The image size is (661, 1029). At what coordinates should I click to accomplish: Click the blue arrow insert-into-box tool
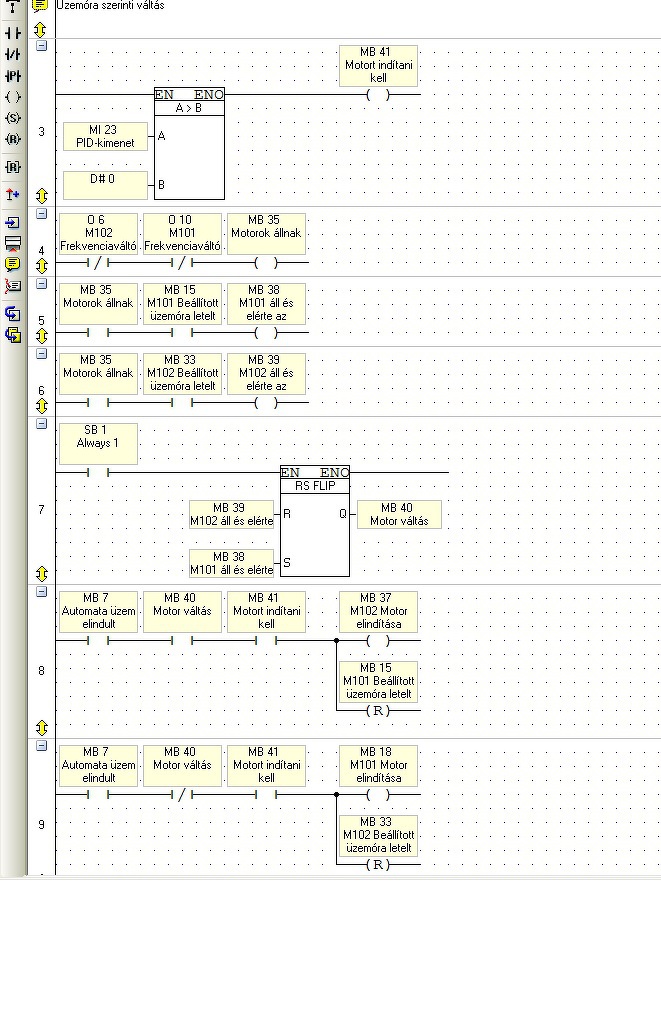pos(12,222)
